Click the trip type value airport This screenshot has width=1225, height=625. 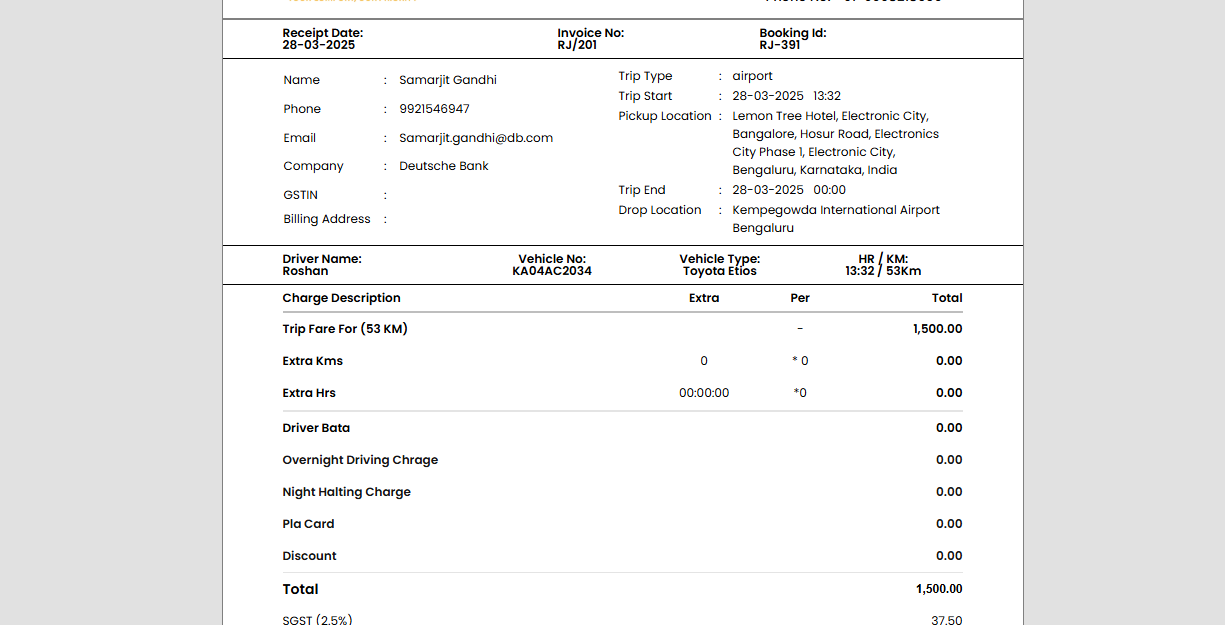(x=752, y=76)
